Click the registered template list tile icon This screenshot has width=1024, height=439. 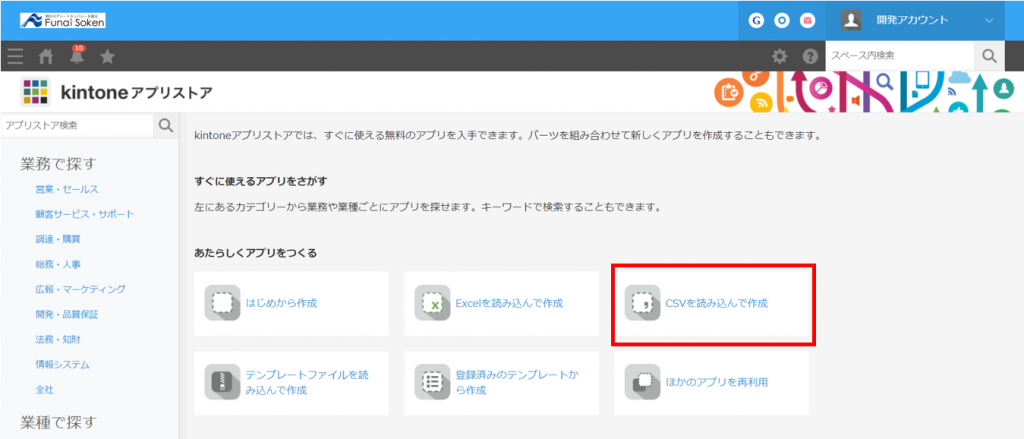(432, 382)
